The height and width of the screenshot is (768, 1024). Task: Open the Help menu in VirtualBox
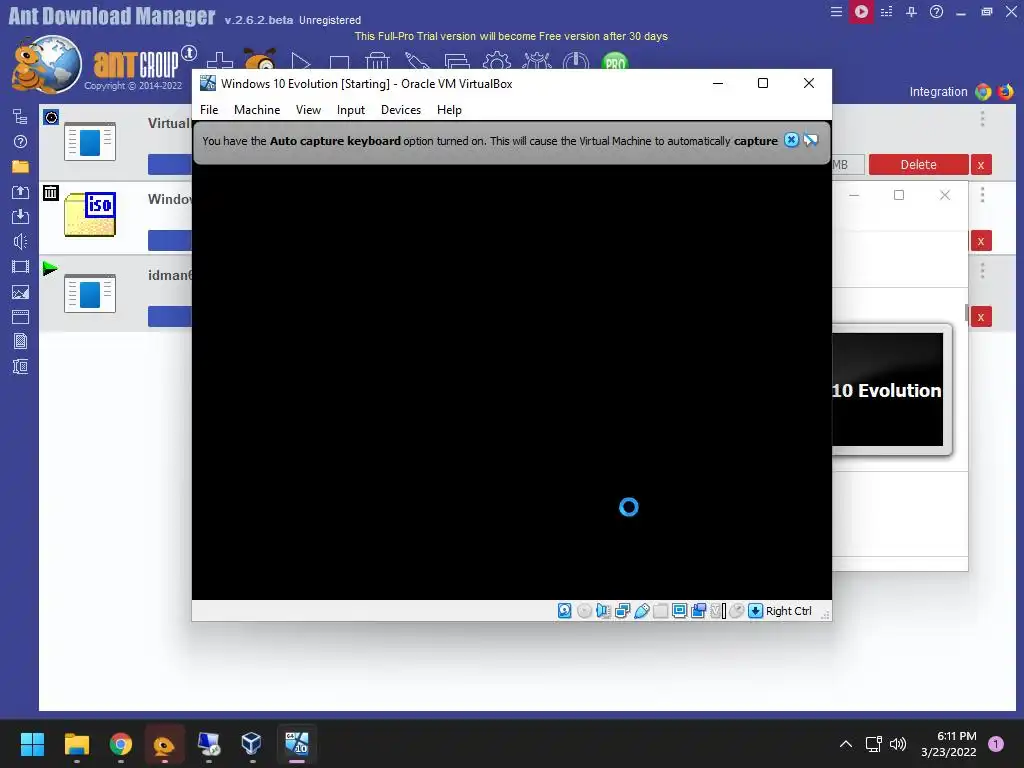pyautogui.click(x=449, y=110)
